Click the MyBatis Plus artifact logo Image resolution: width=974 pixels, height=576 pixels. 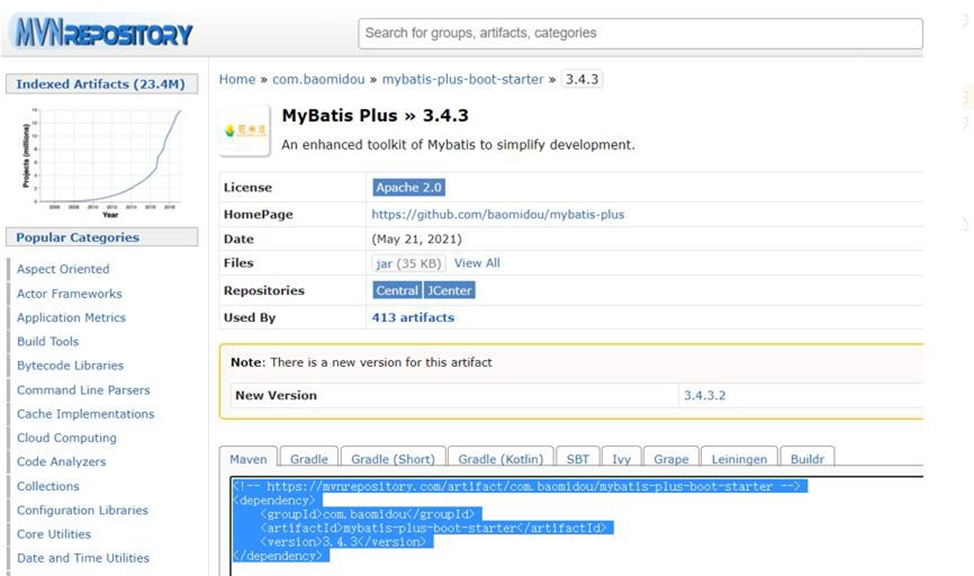[244, 130]
